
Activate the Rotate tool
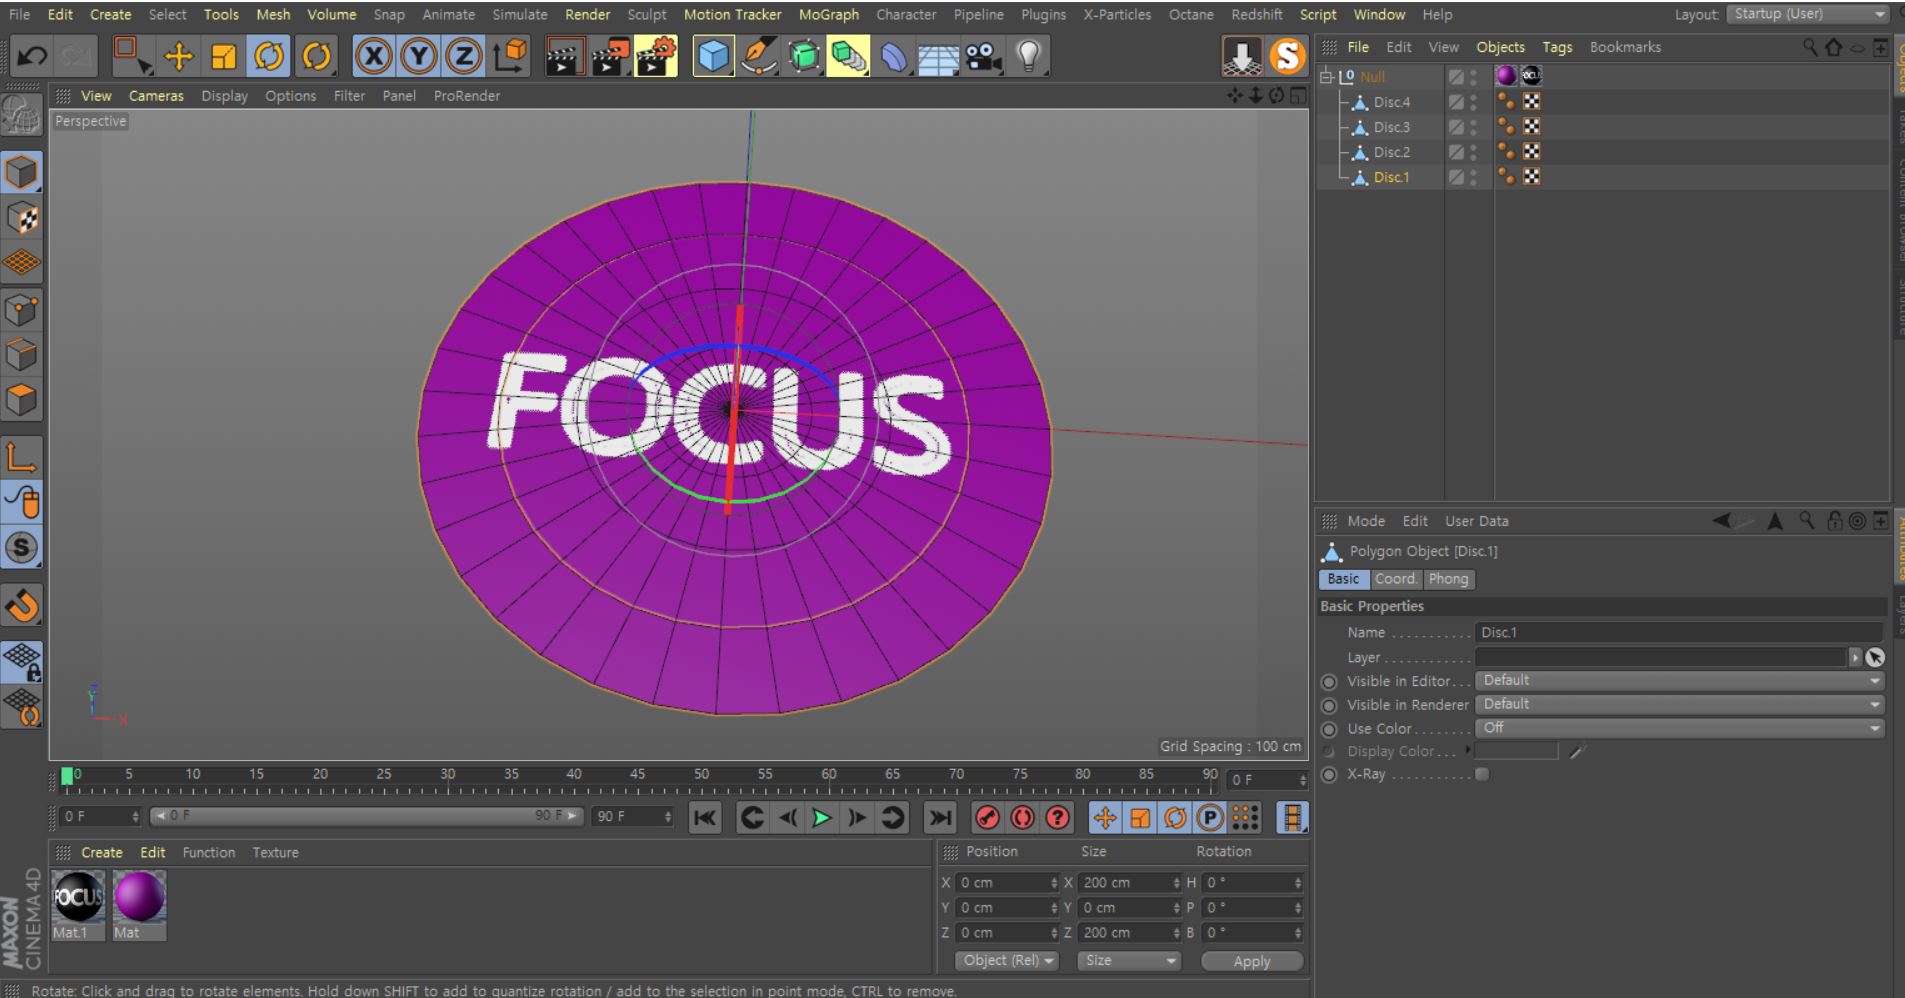point(269,56)
